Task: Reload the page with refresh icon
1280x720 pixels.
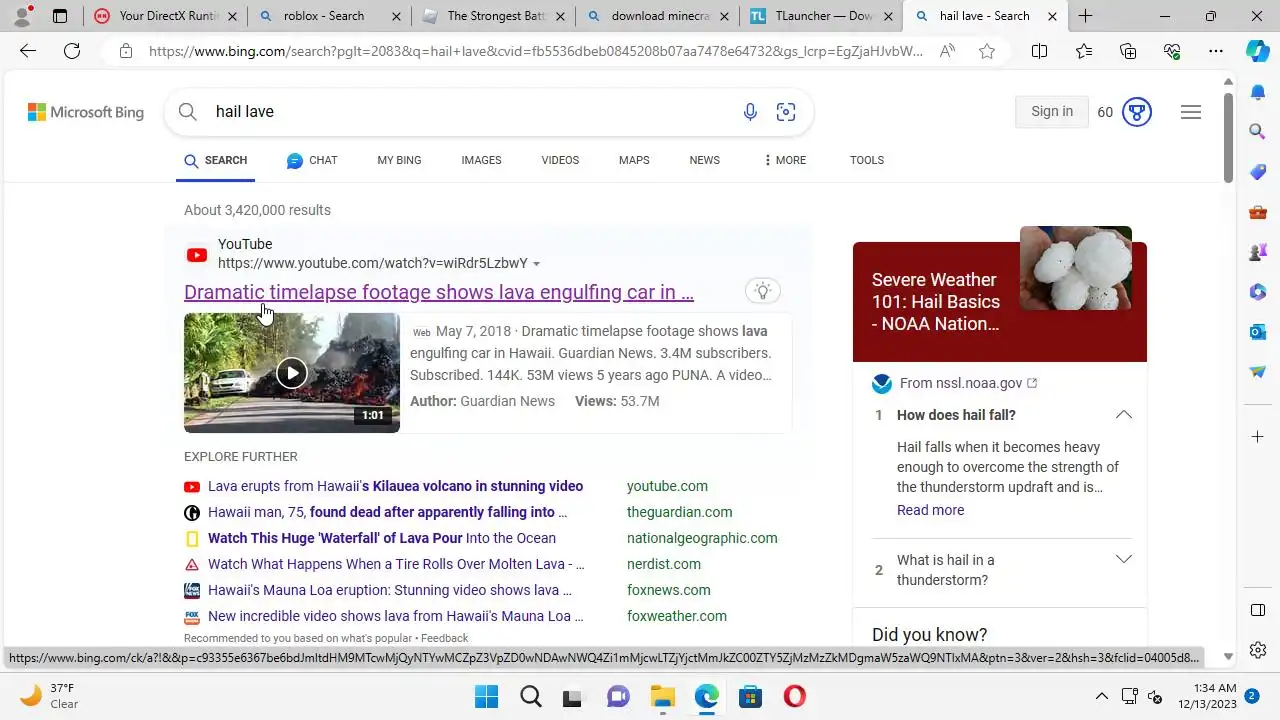Action: pos(72,51)
